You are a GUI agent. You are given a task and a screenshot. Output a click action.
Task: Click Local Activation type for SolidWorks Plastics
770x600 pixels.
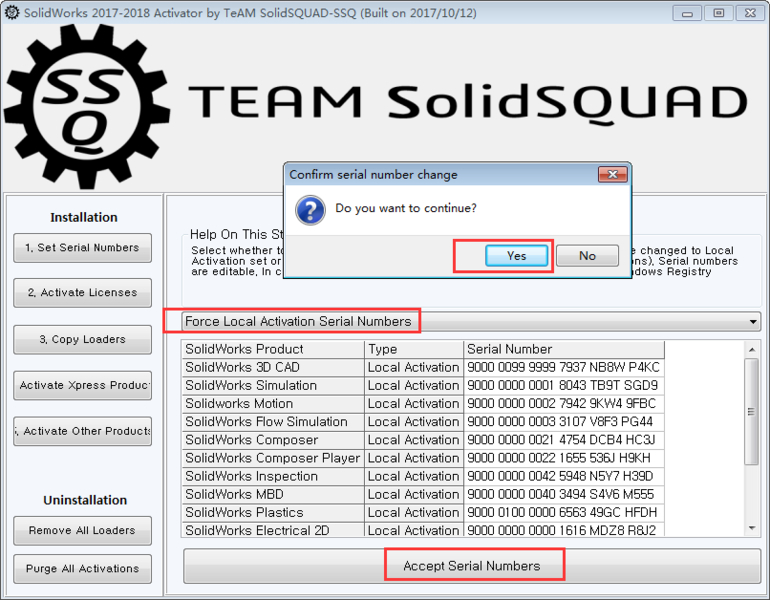coord(414,513)
